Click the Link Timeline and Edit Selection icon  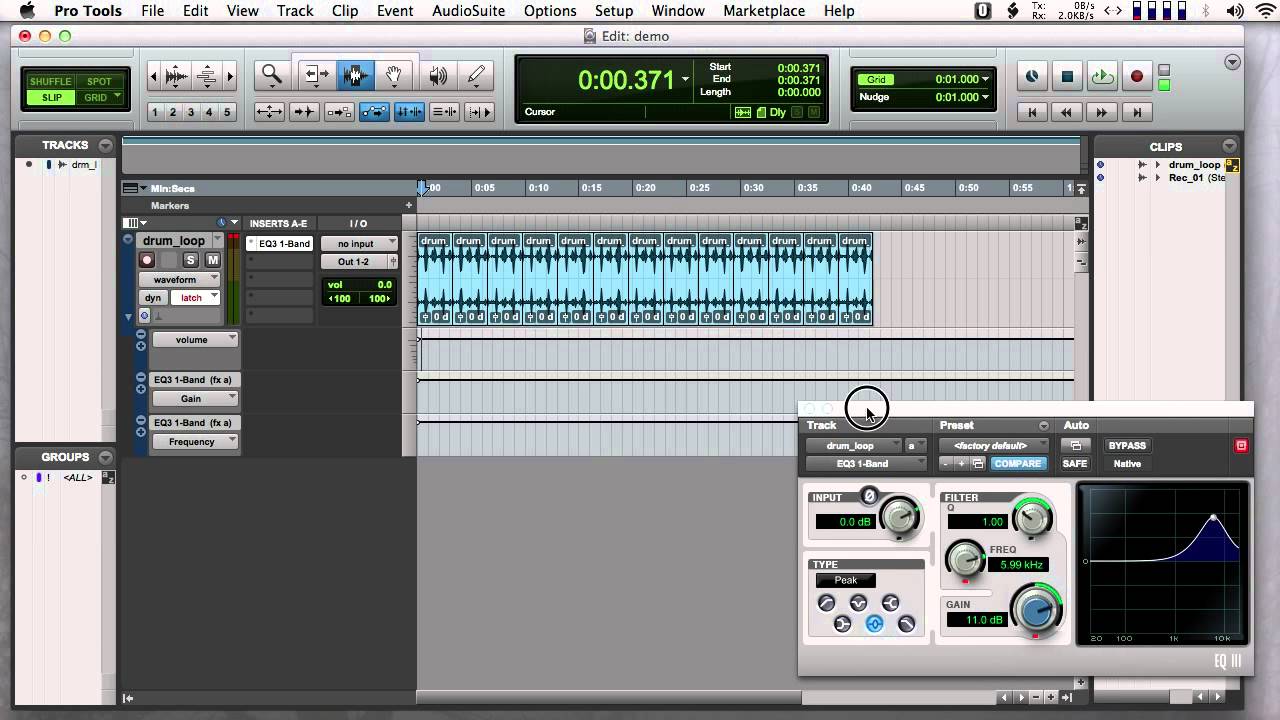tap(409, 112)
